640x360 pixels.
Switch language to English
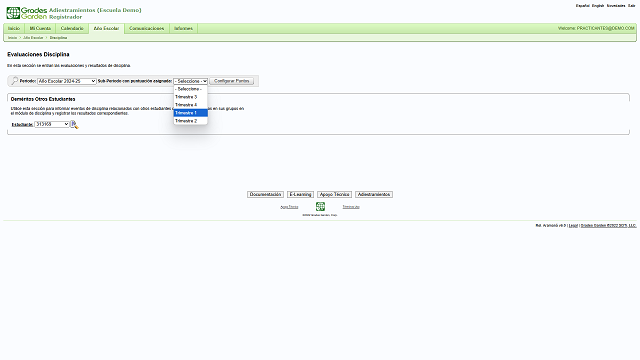(598, 6)
